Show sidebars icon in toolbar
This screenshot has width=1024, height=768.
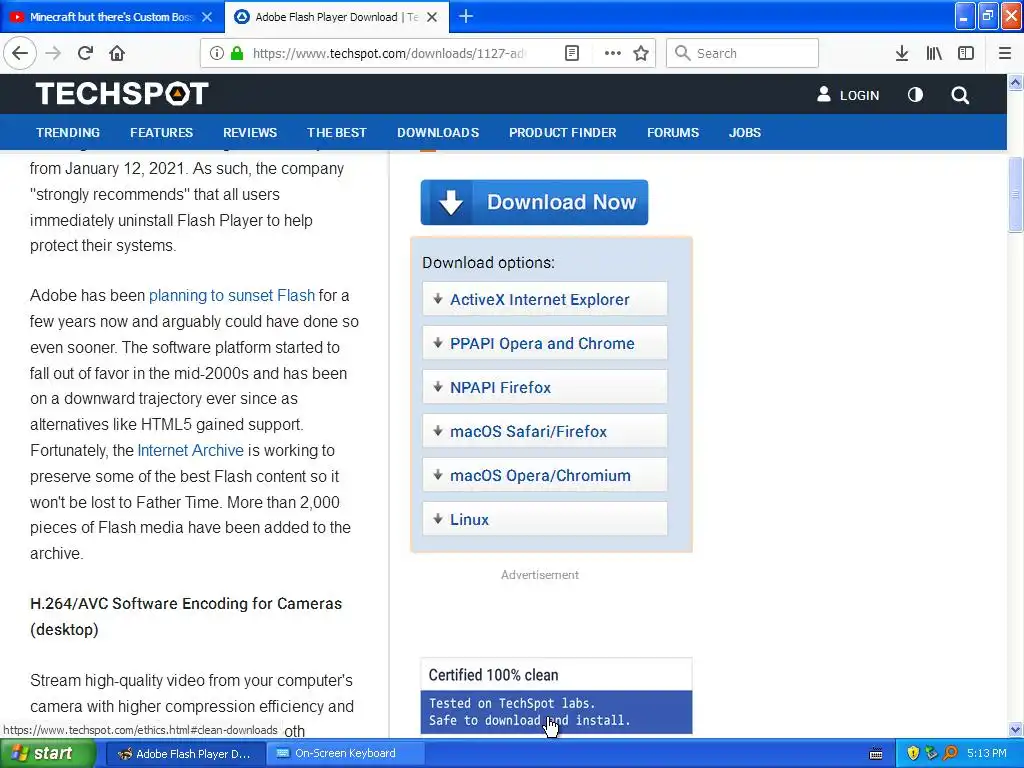coord(966,53)
